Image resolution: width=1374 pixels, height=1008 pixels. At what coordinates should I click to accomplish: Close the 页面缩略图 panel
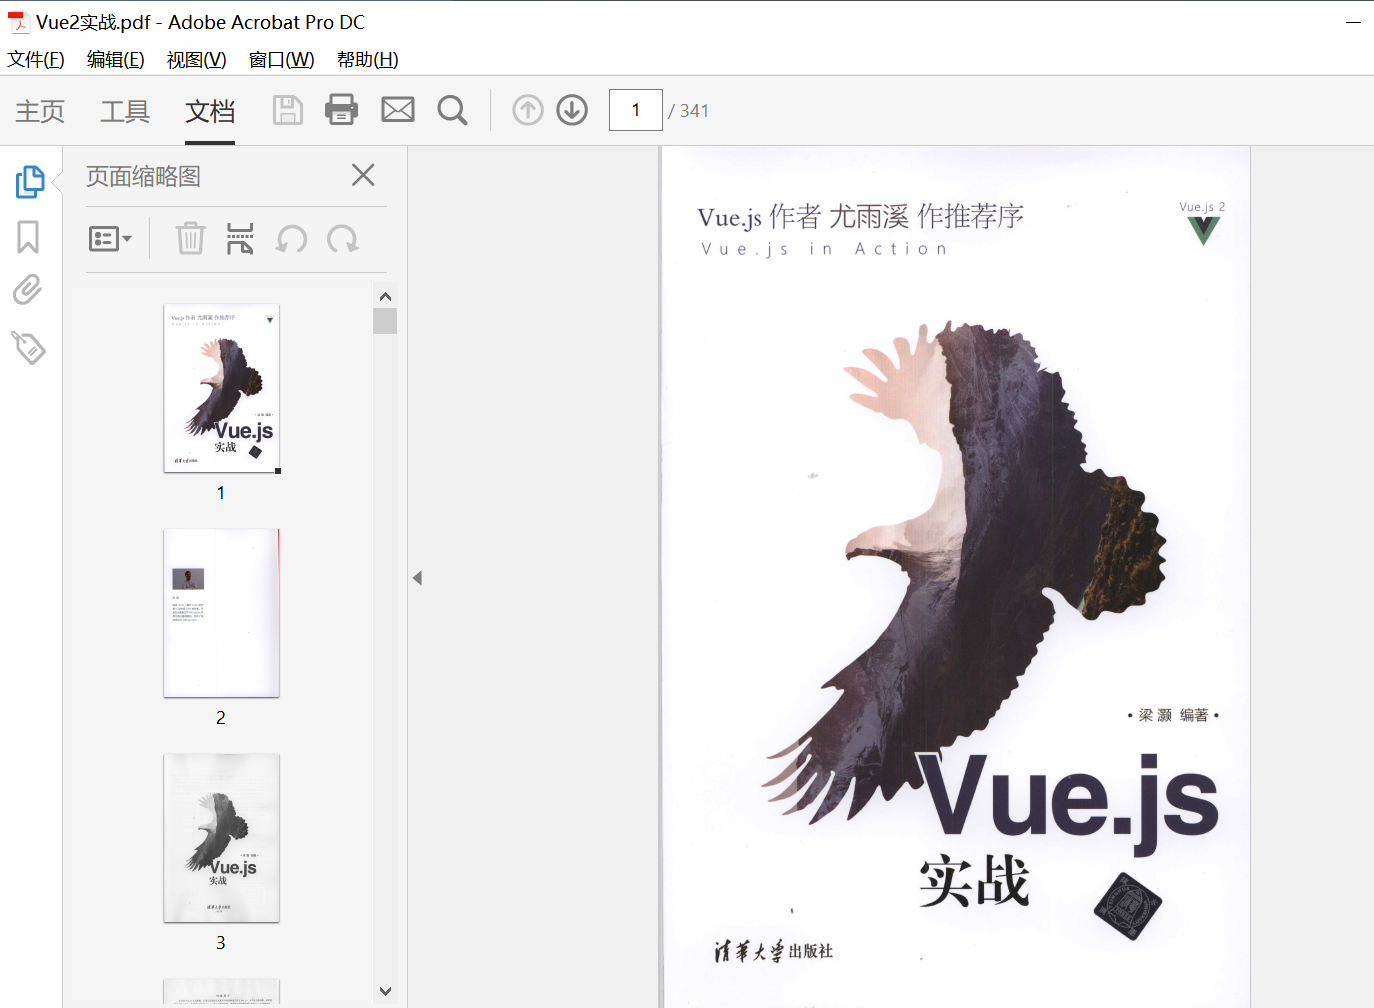click(x=363, y=175)
